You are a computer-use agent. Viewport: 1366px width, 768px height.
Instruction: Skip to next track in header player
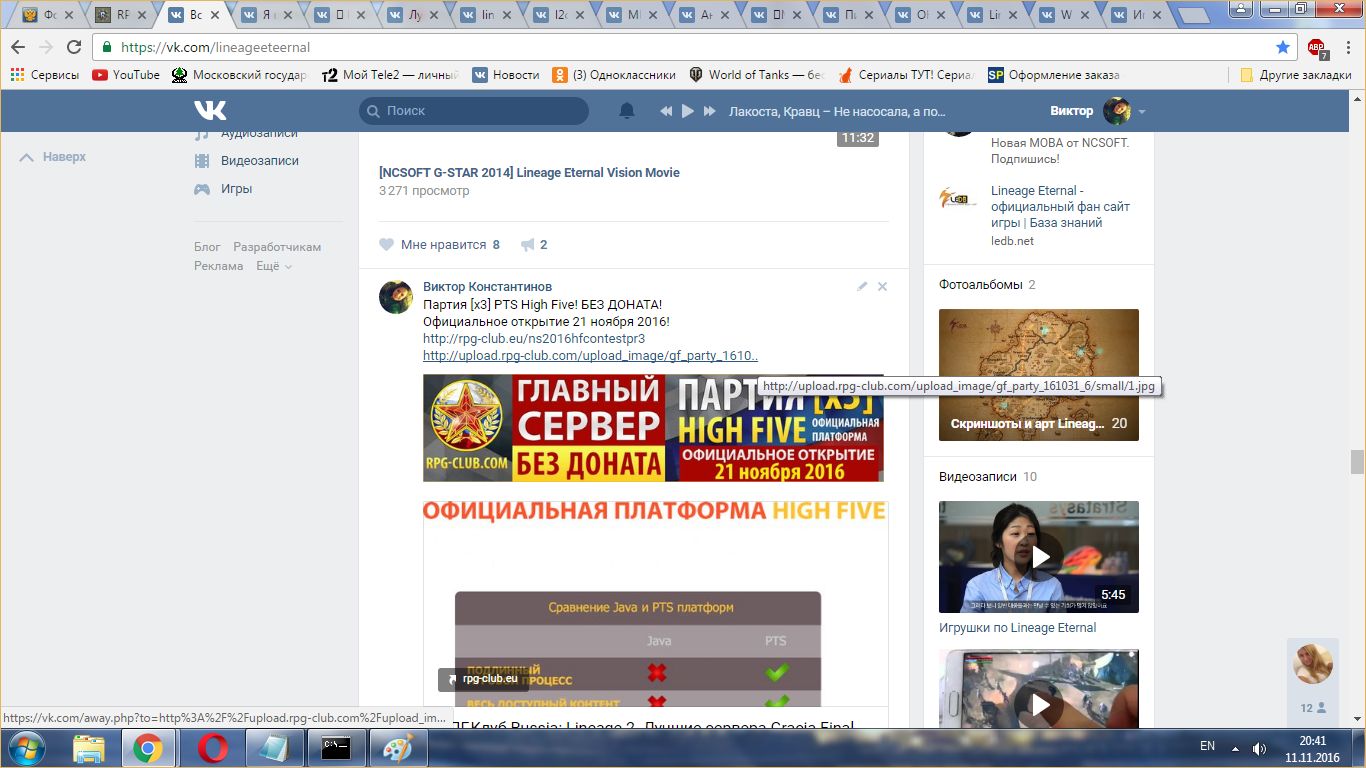[x=710, y=111]
